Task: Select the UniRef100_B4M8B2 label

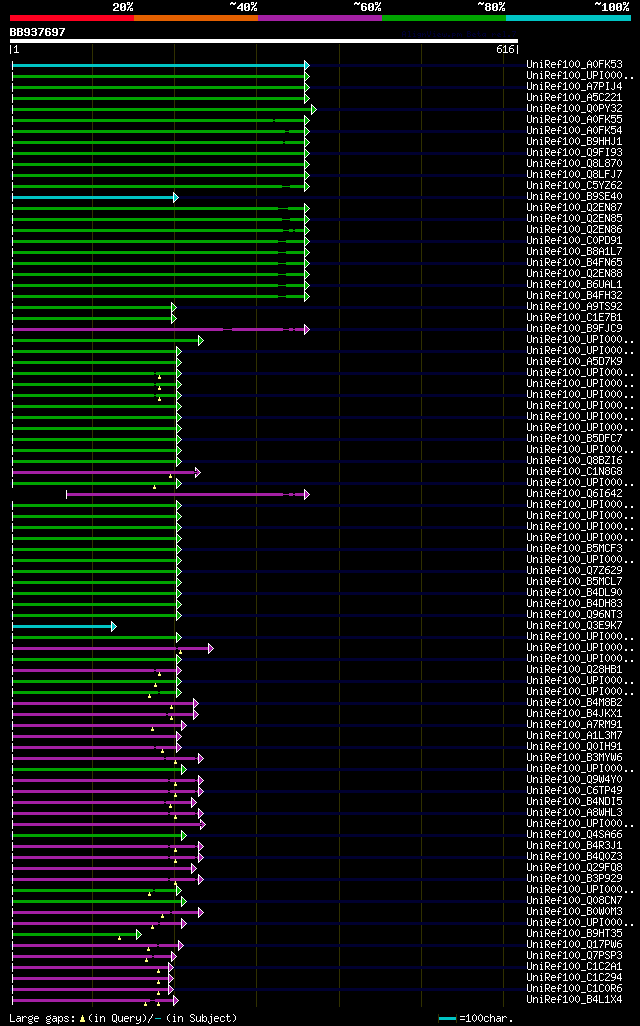Action: tap(575, 703)
